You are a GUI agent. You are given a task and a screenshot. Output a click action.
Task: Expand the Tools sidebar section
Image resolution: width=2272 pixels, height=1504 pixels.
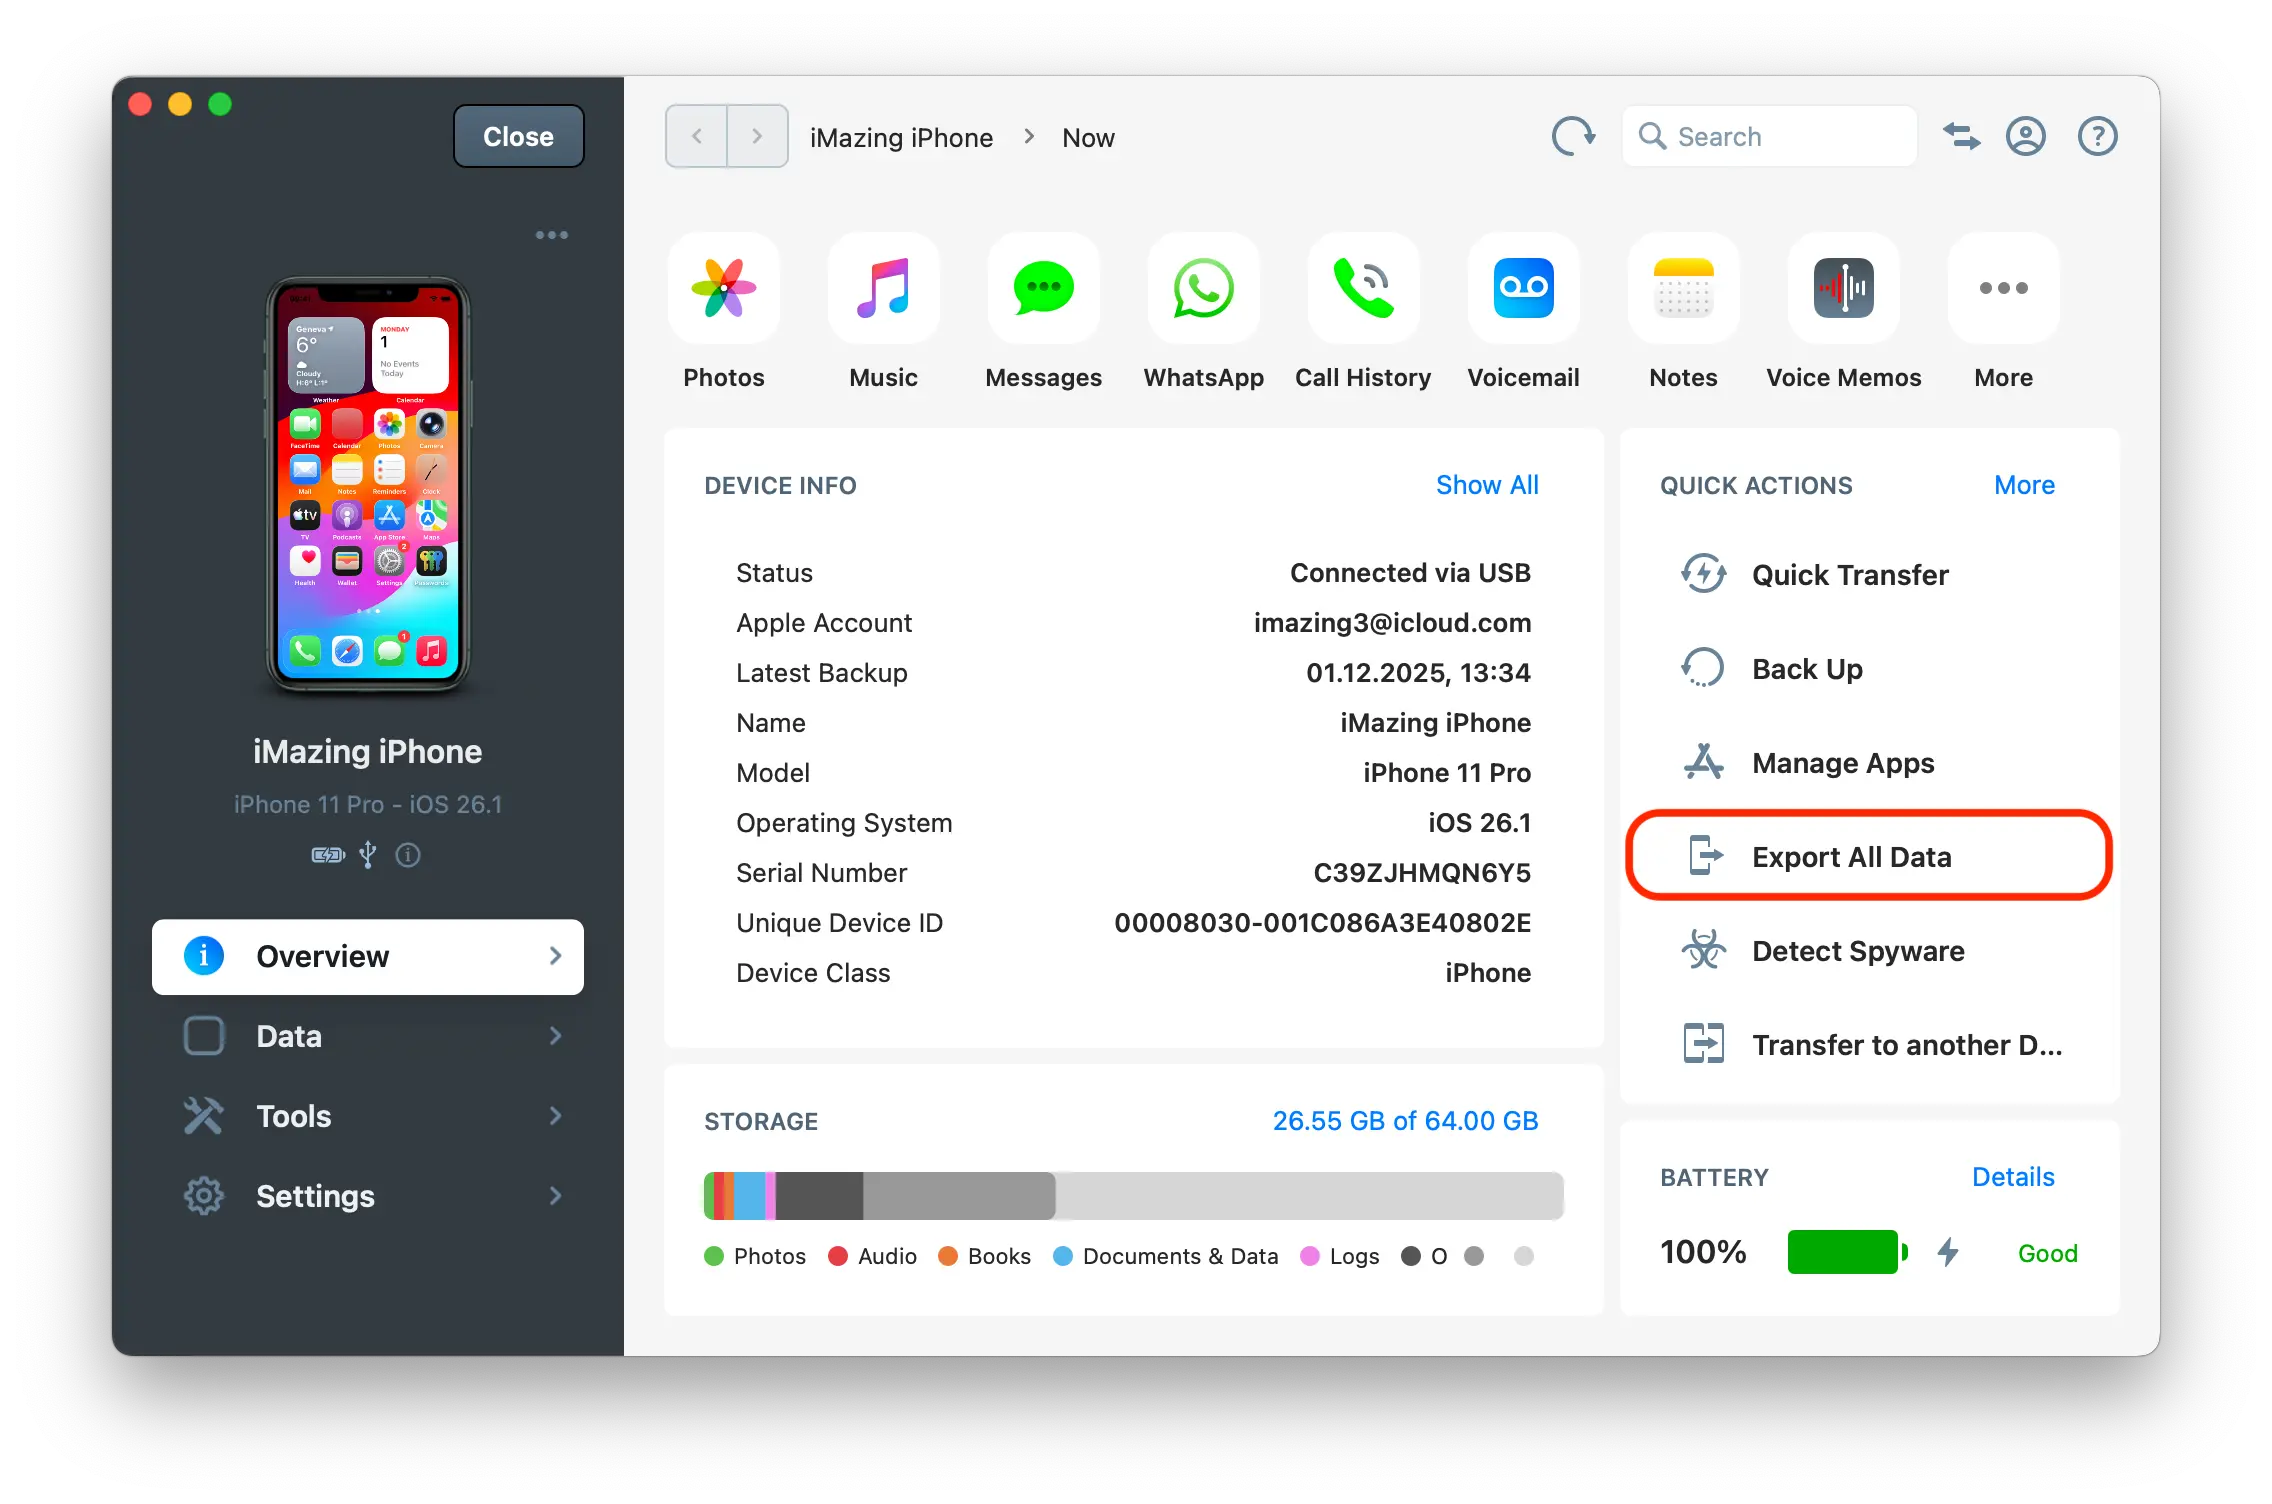(x=367, y=1116)
